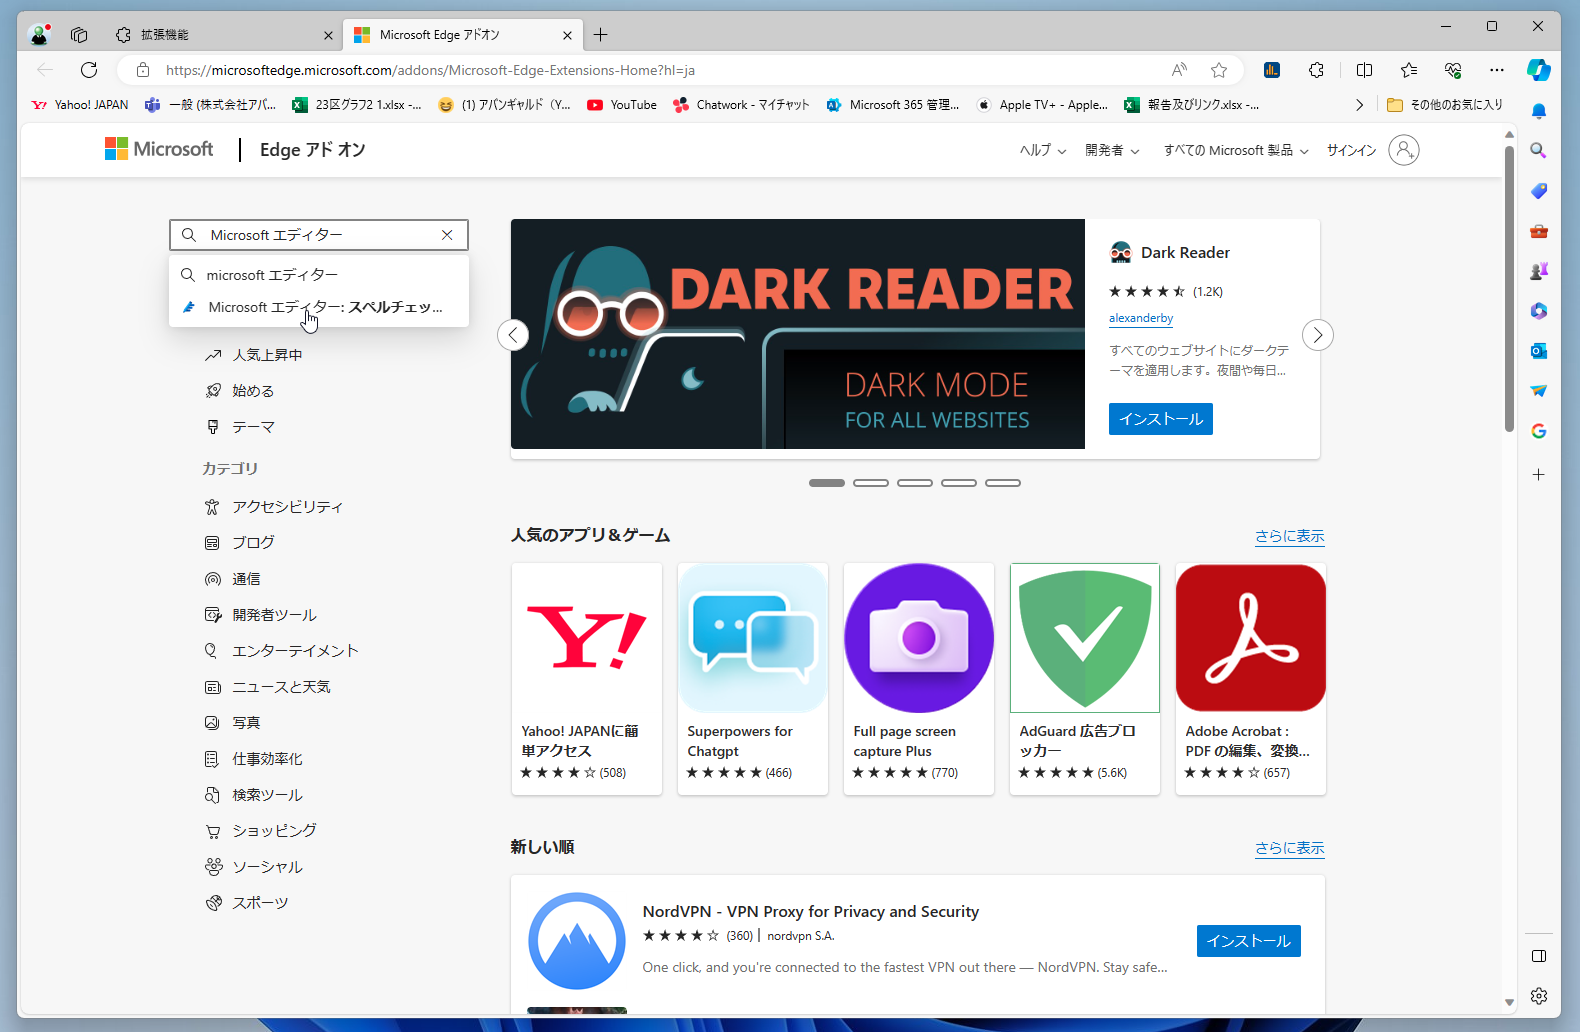Open Adobe Acrobat add-on card
This screenshot has height=1032, width=1580.
[1251, 679]
